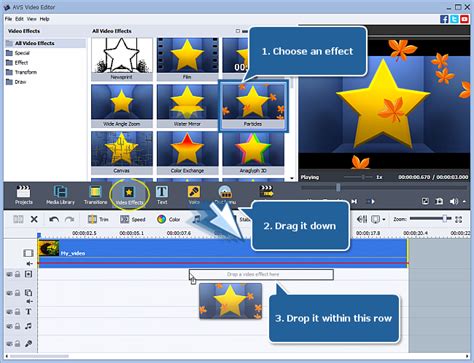Open the volume dropdown arrow
This screenshot has height=363, width=474.
(x=464, y=201)
